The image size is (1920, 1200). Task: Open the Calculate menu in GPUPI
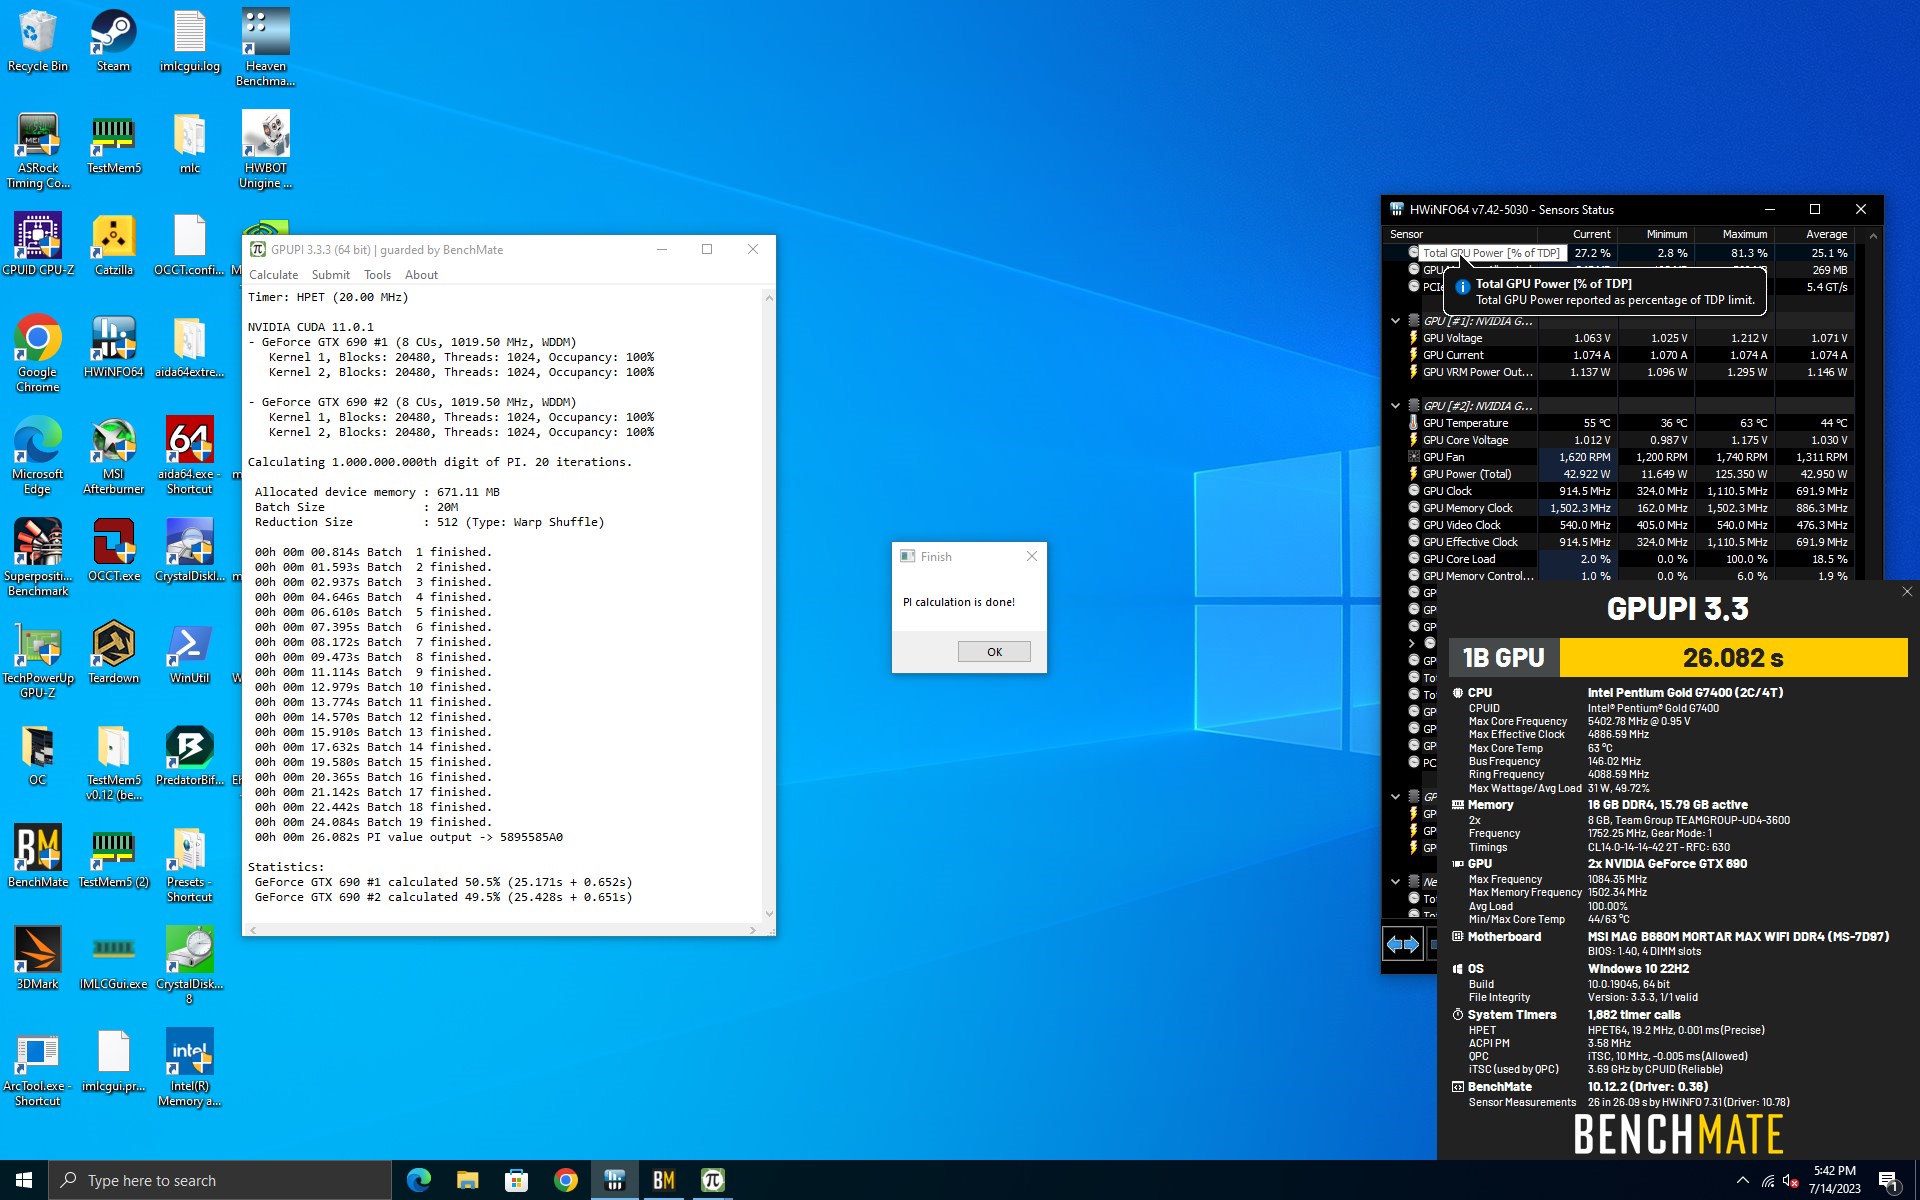pyautogui.click(x=273, y=275)
